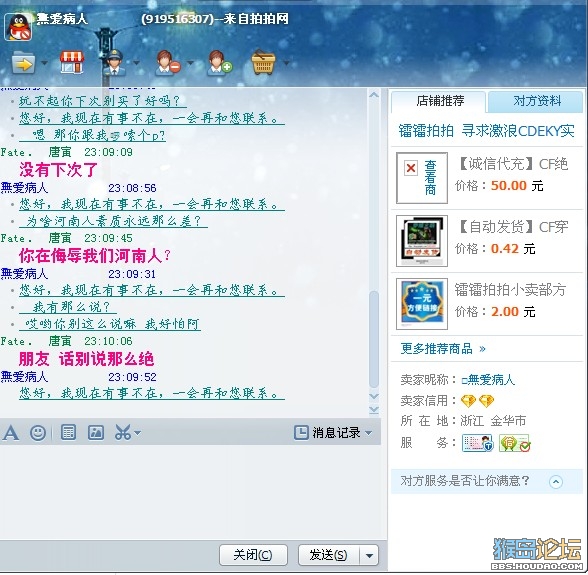The width and height of the screenshot is (588, 575).
Task: Click the file transfer folder icon
Action: coord(24,63)
